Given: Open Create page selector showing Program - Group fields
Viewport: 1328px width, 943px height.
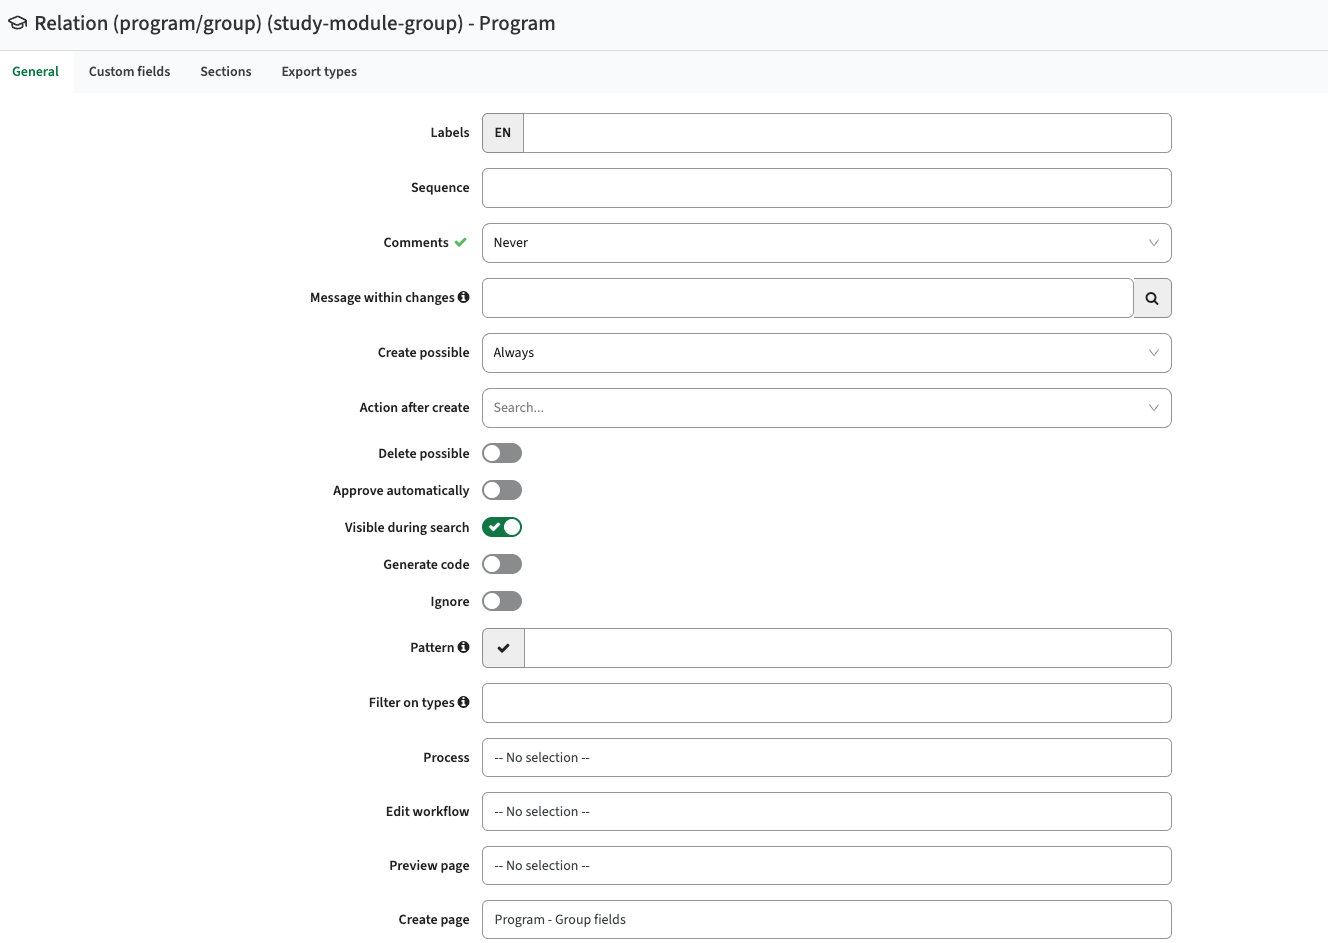Looking at the screenshot, I should click(826, 919).
